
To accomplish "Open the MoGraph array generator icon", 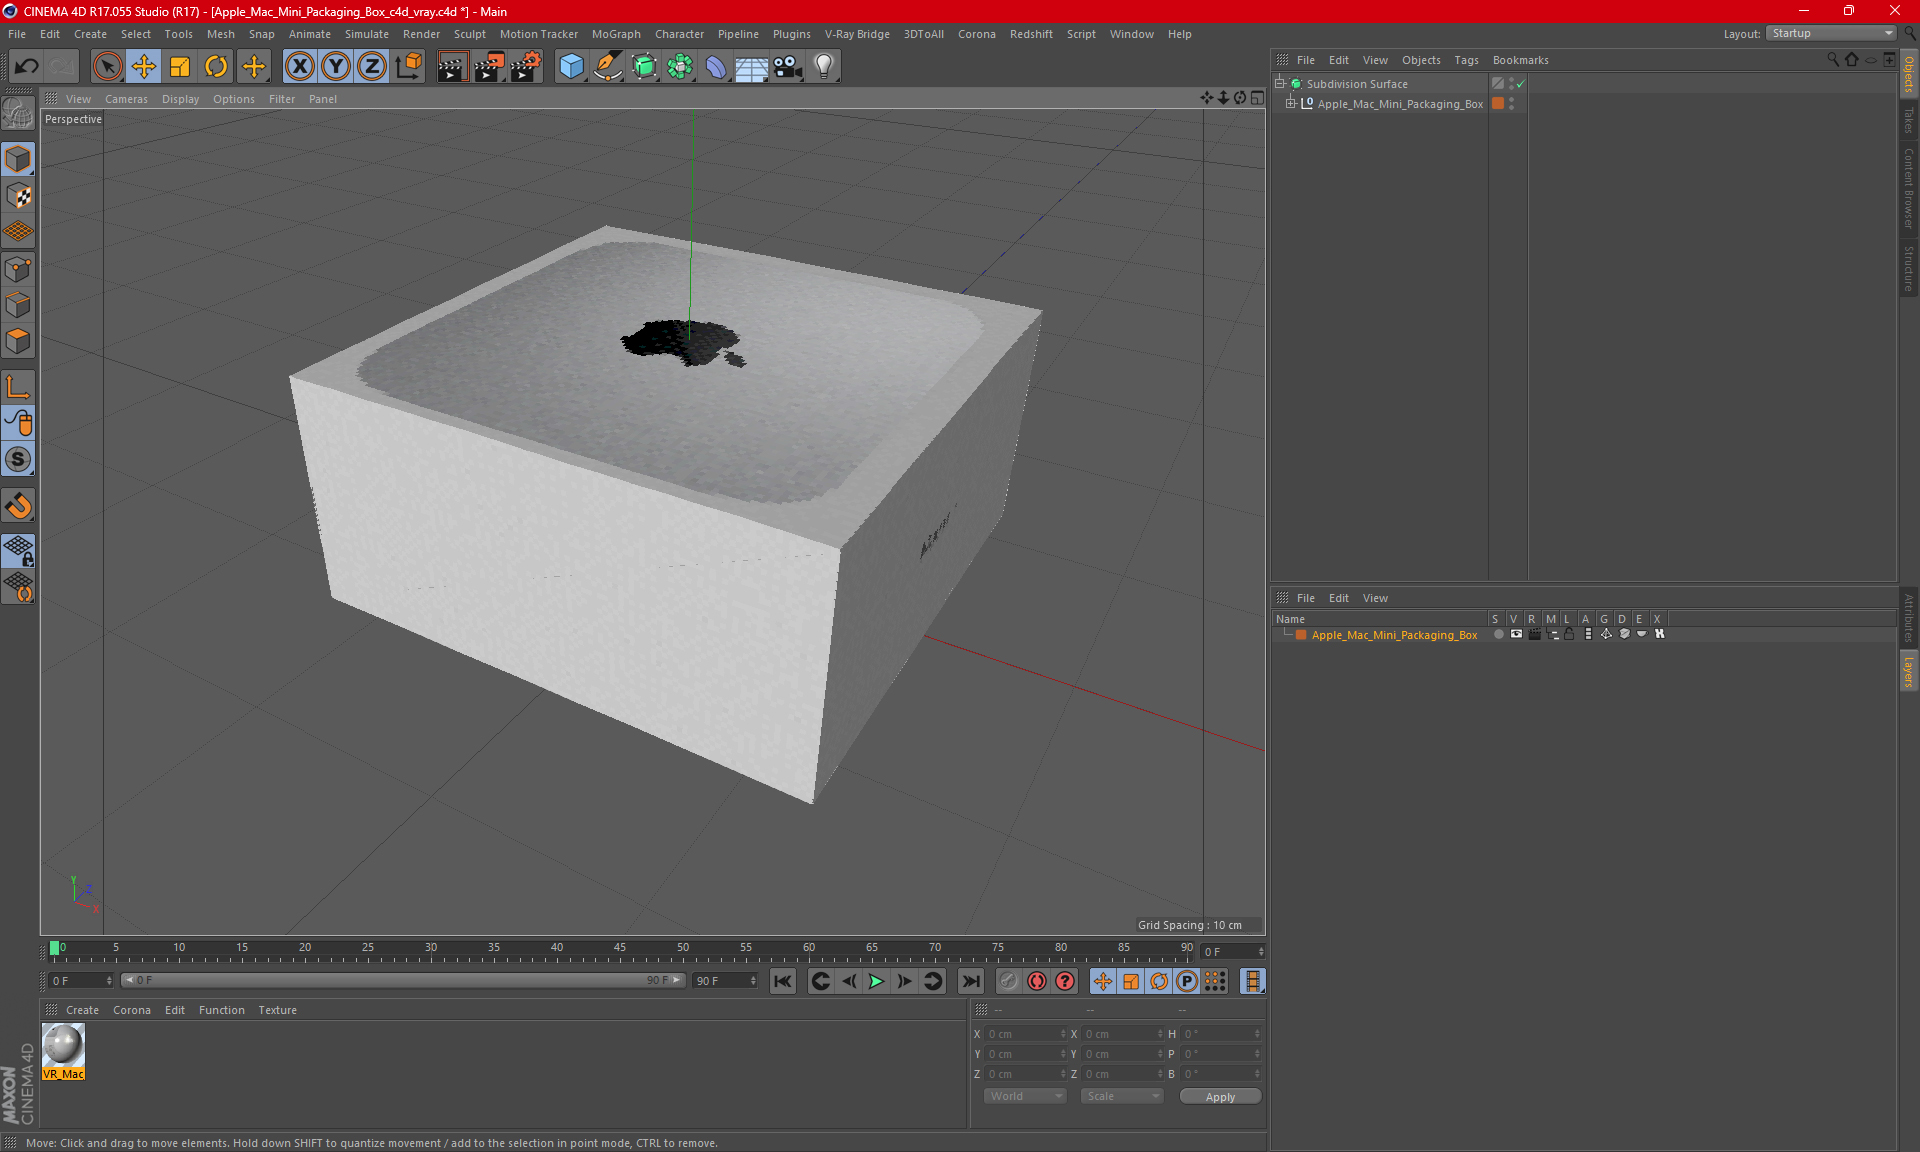I will coord(680,66).
